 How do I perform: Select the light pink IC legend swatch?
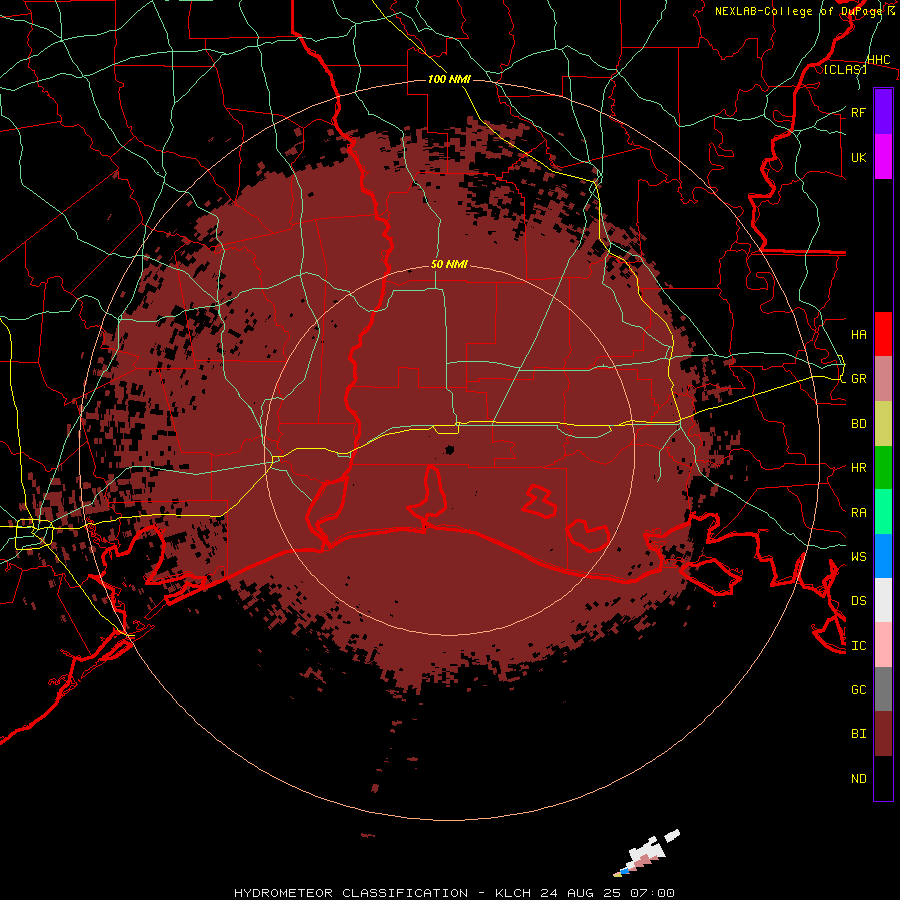[x=883, y=645]
